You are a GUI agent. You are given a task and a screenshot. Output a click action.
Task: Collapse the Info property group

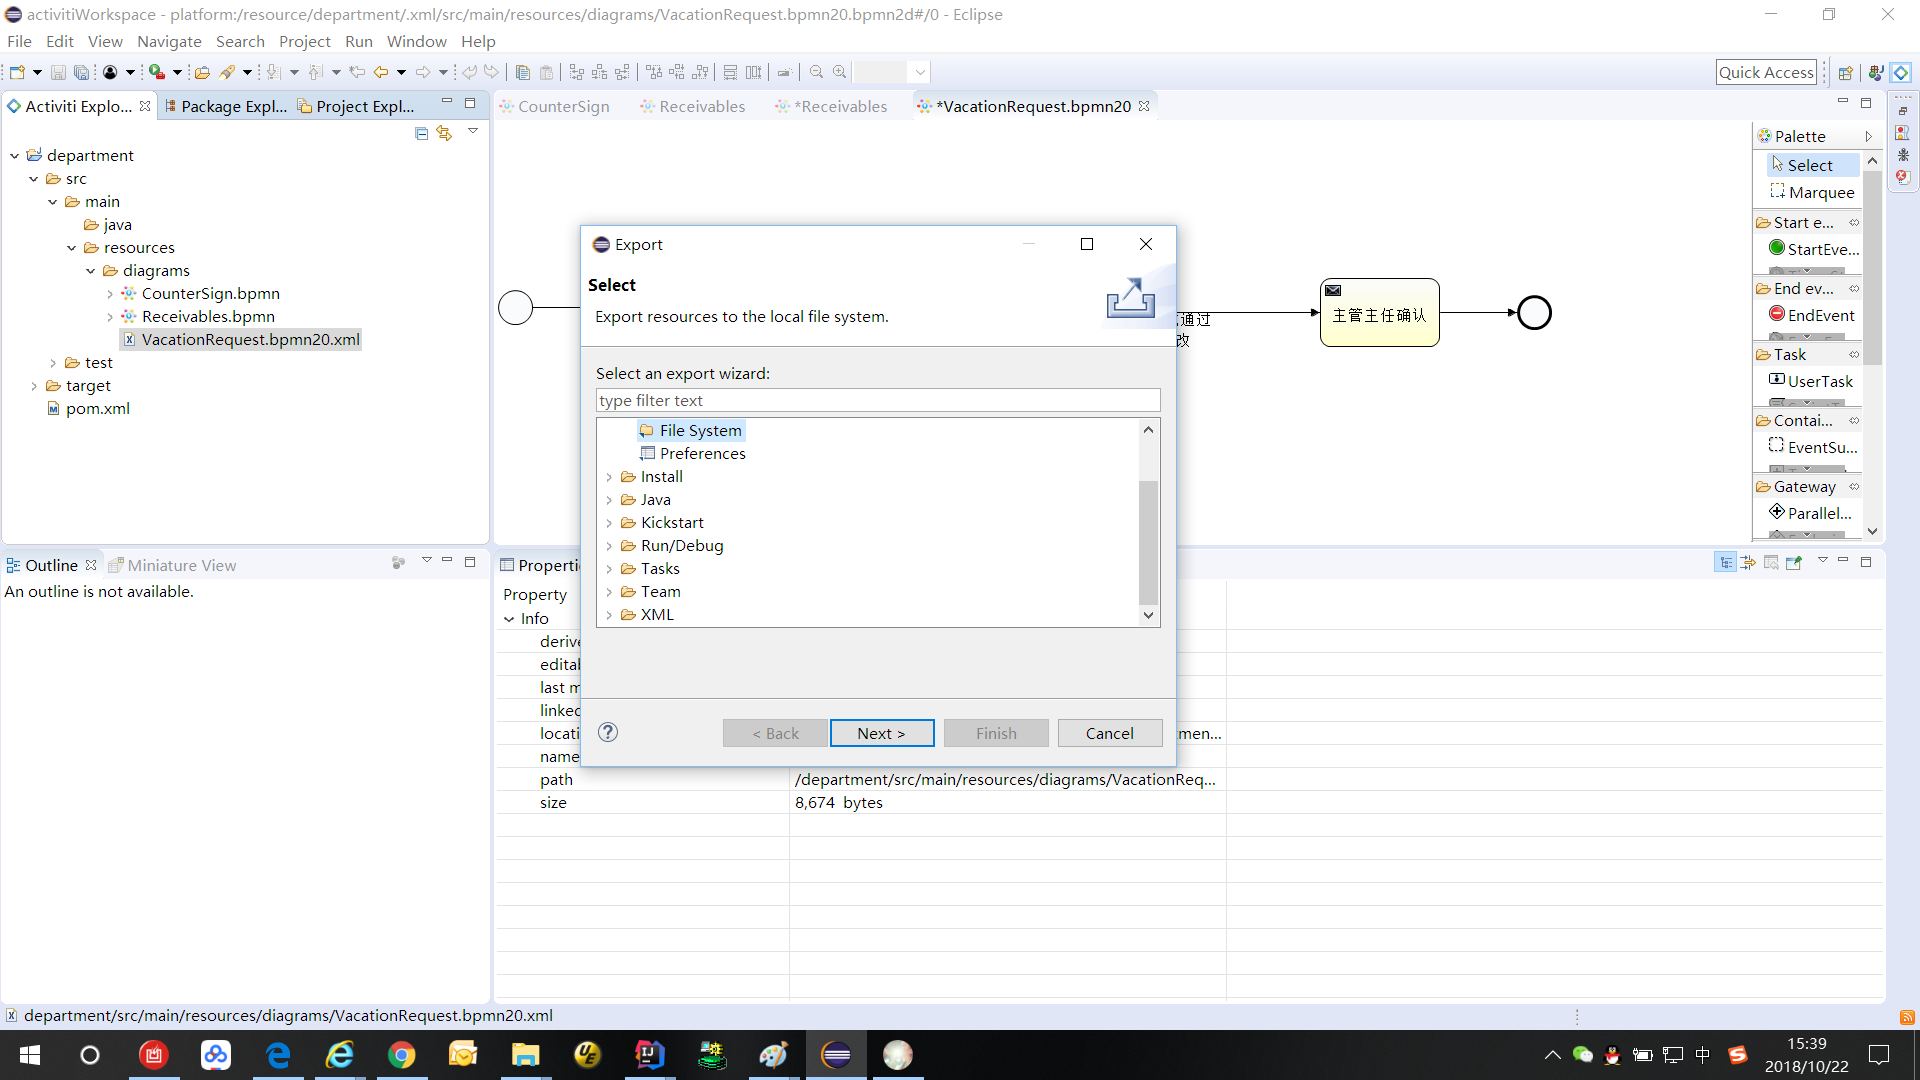click(x=509, y=619)
